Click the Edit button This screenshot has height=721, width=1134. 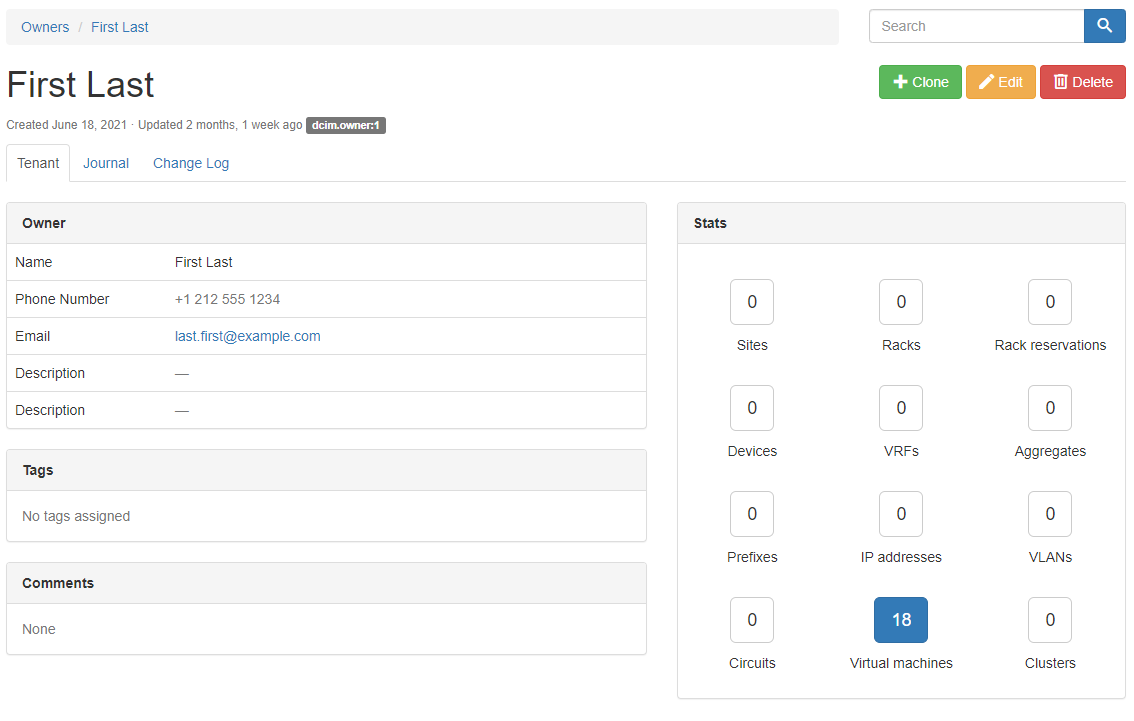click(1001, 82)
